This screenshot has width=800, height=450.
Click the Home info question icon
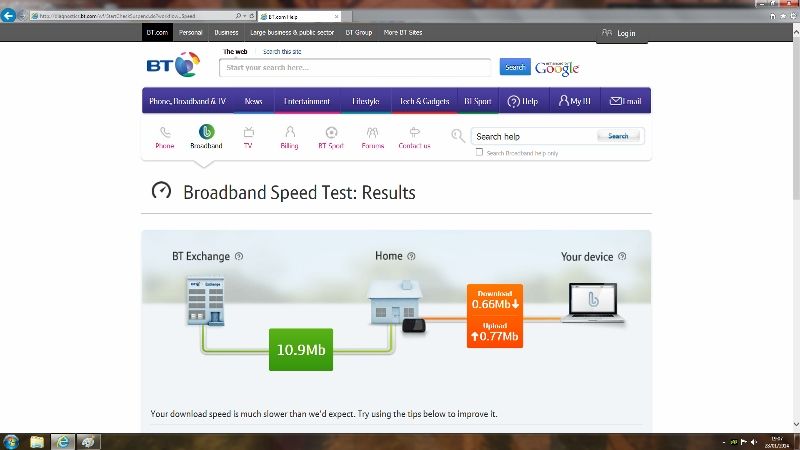(x=411, y=256)
